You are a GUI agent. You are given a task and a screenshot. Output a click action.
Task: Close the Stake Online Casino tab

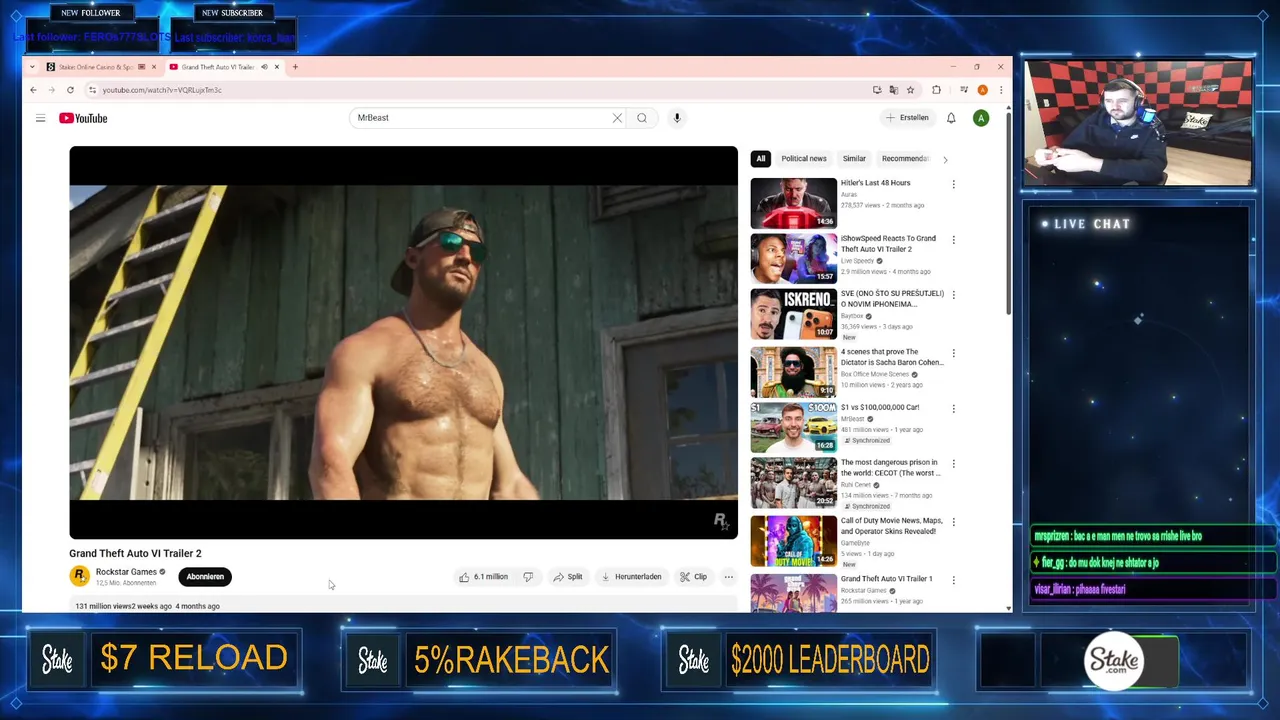coord(153,67)
